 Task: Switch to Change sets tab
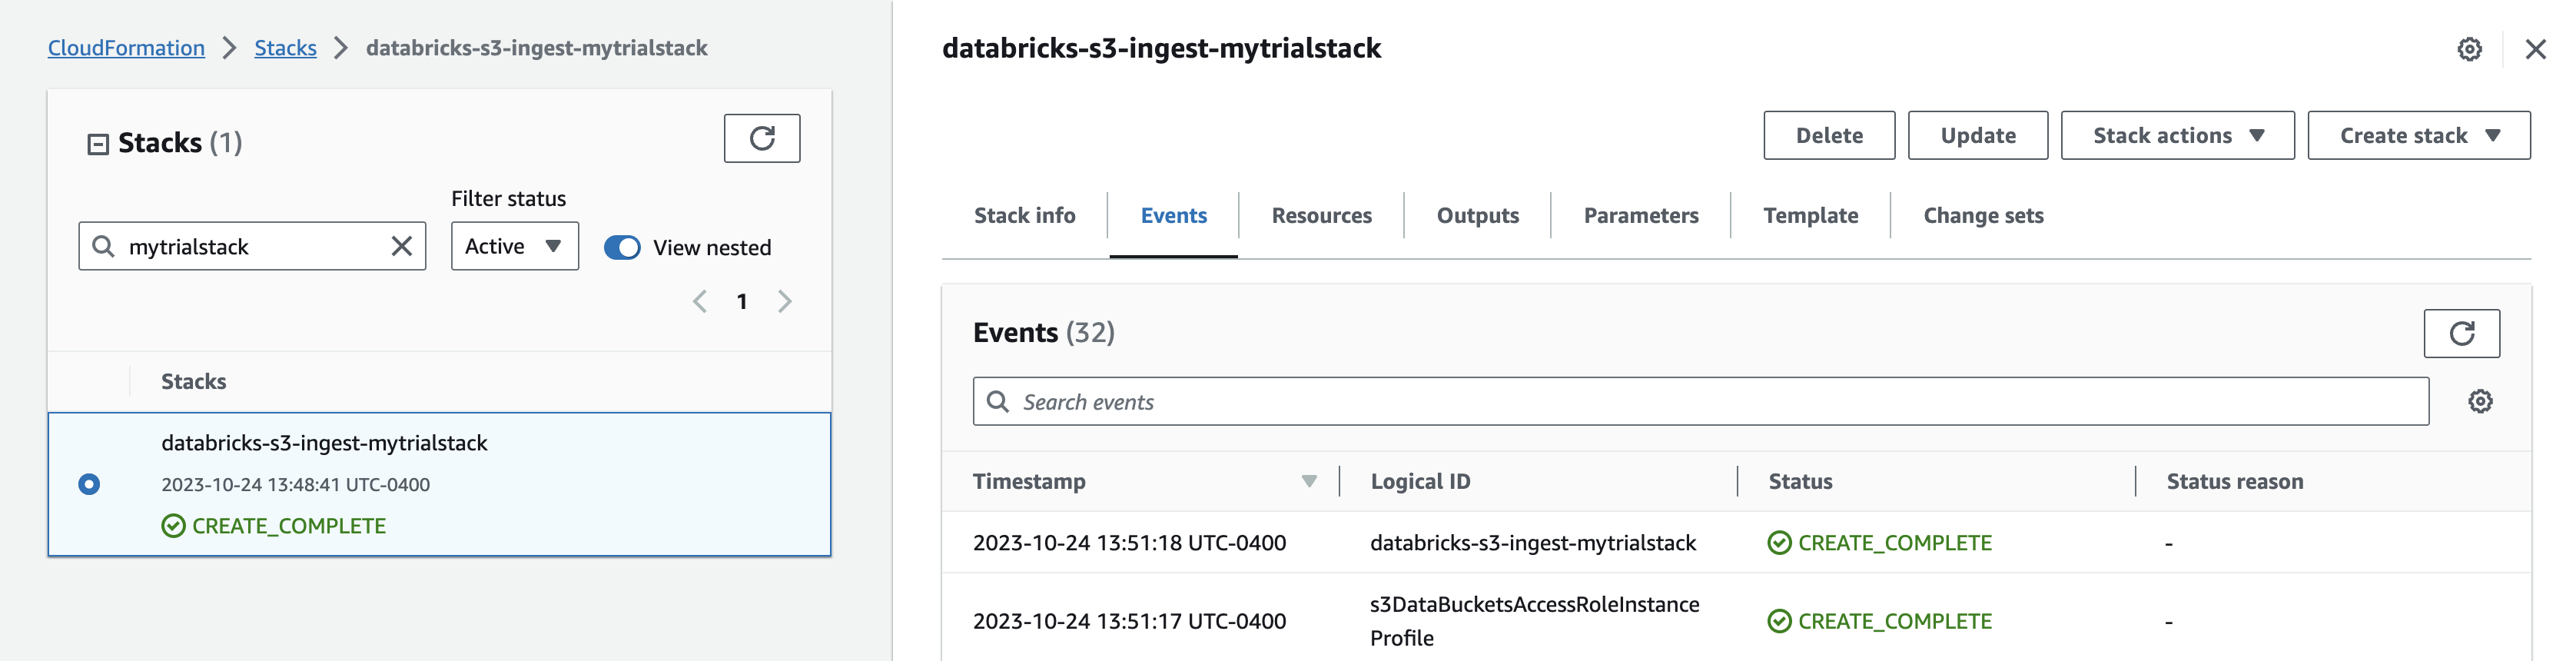1983,215
